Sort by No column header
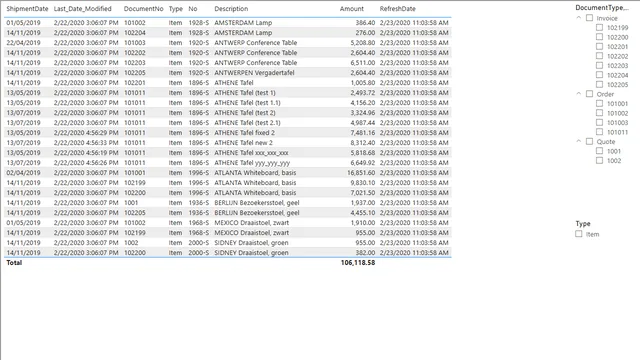This screenshot has width=640, height=360. click(193, 9)
